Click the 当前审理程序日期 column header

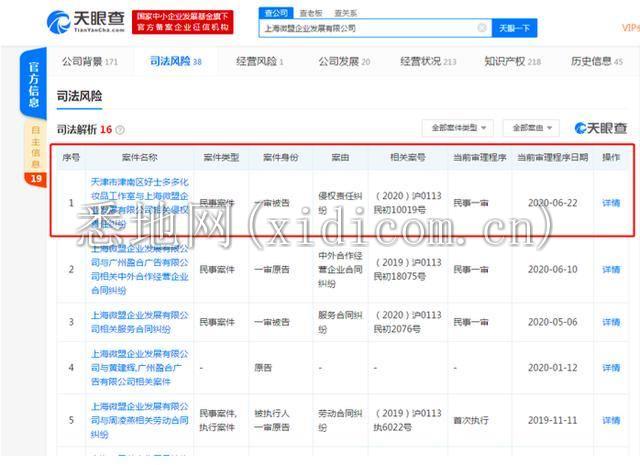click(553, 157)
